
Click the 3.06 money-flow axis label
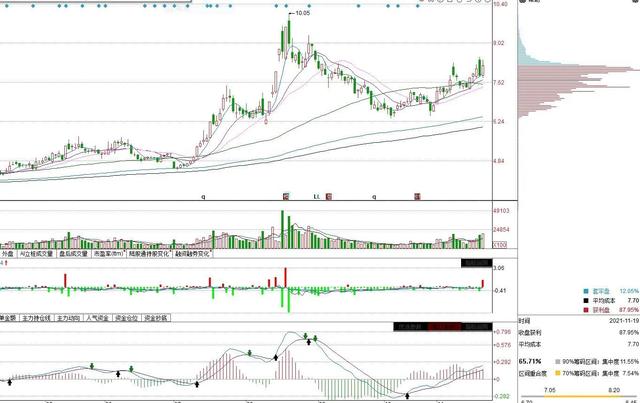pos(499,268)
